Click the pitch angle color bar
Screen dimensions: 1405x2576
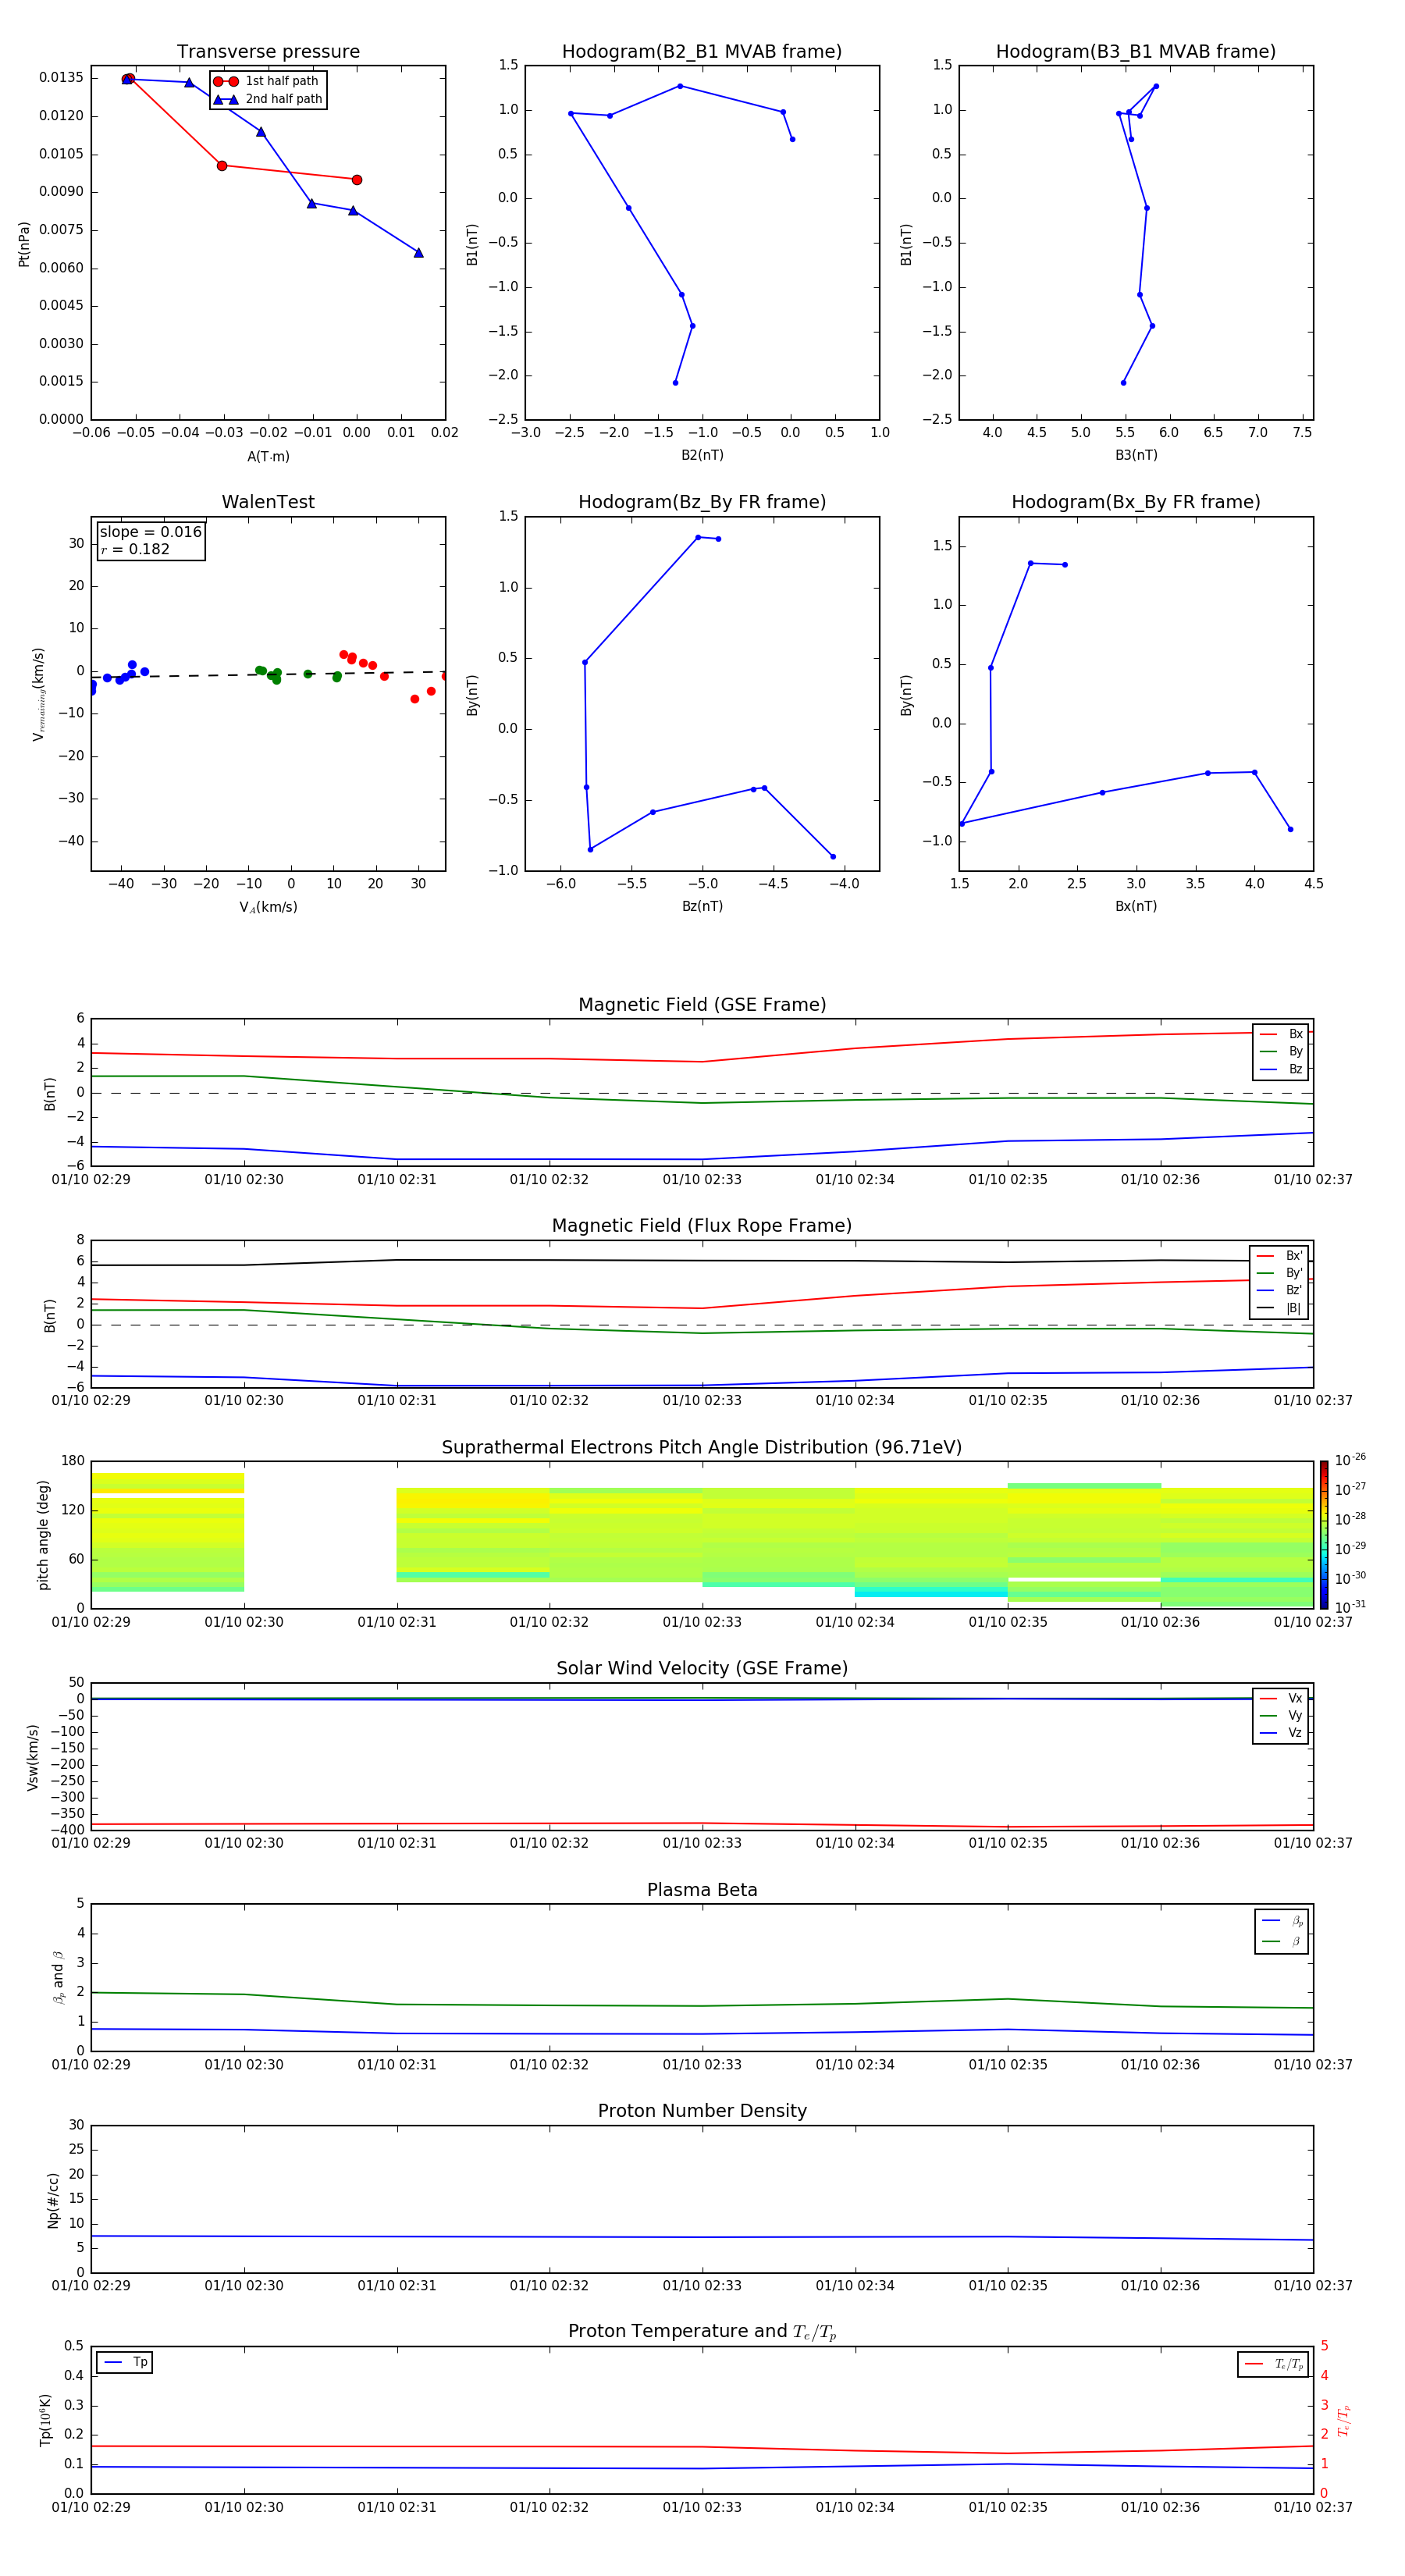point(1324,1535)
